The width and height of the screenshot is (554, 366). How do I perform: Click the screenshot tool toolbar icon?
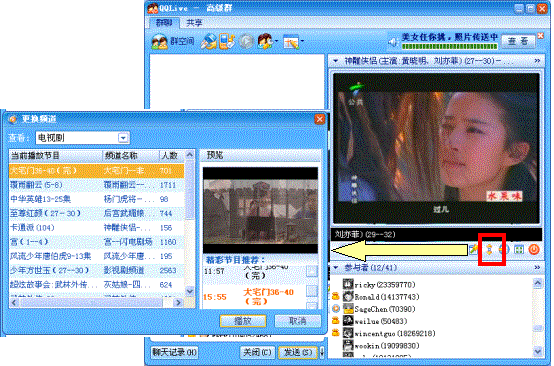pos(291,42)
